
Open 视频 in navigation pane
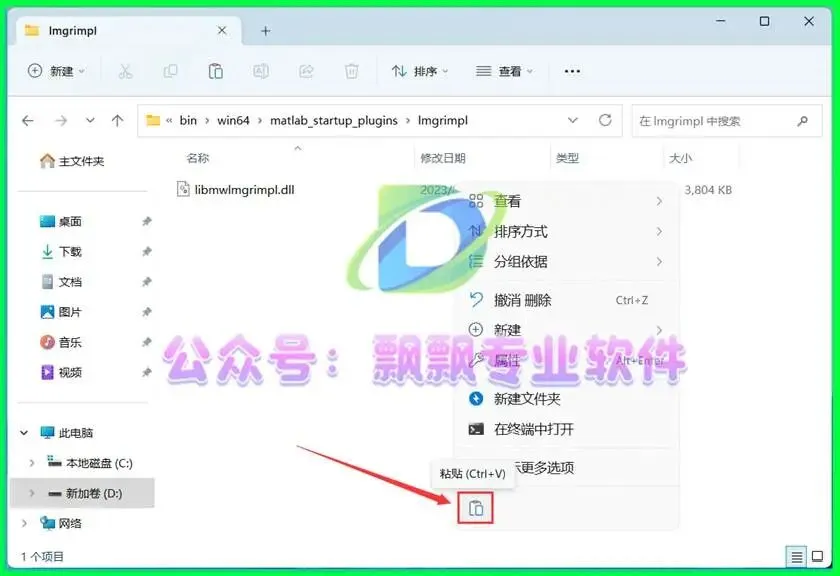pos(61,372)
